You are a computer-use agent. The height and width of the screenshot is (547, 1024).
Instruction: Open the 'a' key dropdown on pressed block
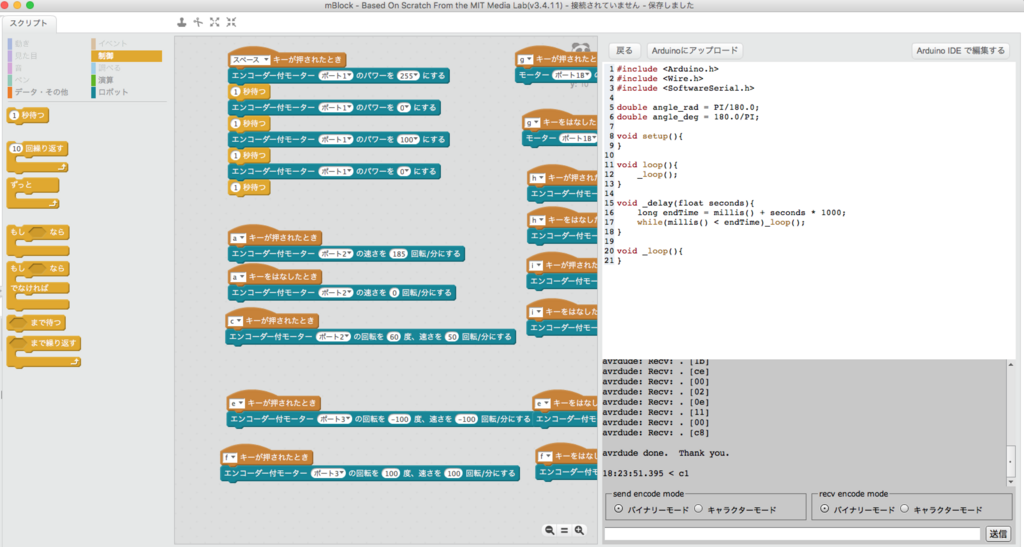coord(238,238)
